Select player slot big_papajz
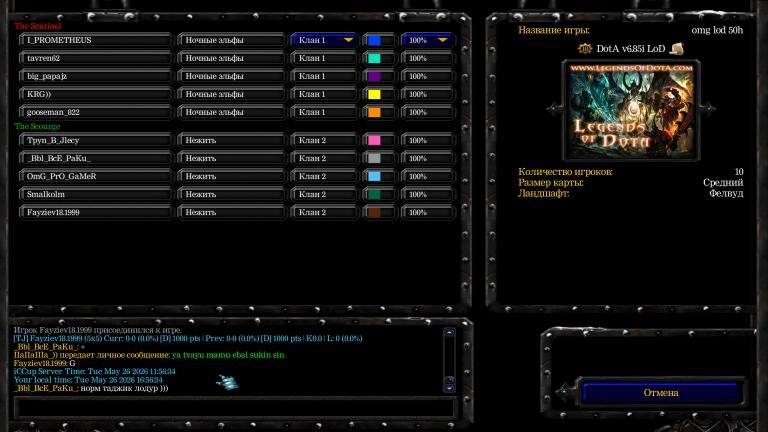 pos(96,76)
